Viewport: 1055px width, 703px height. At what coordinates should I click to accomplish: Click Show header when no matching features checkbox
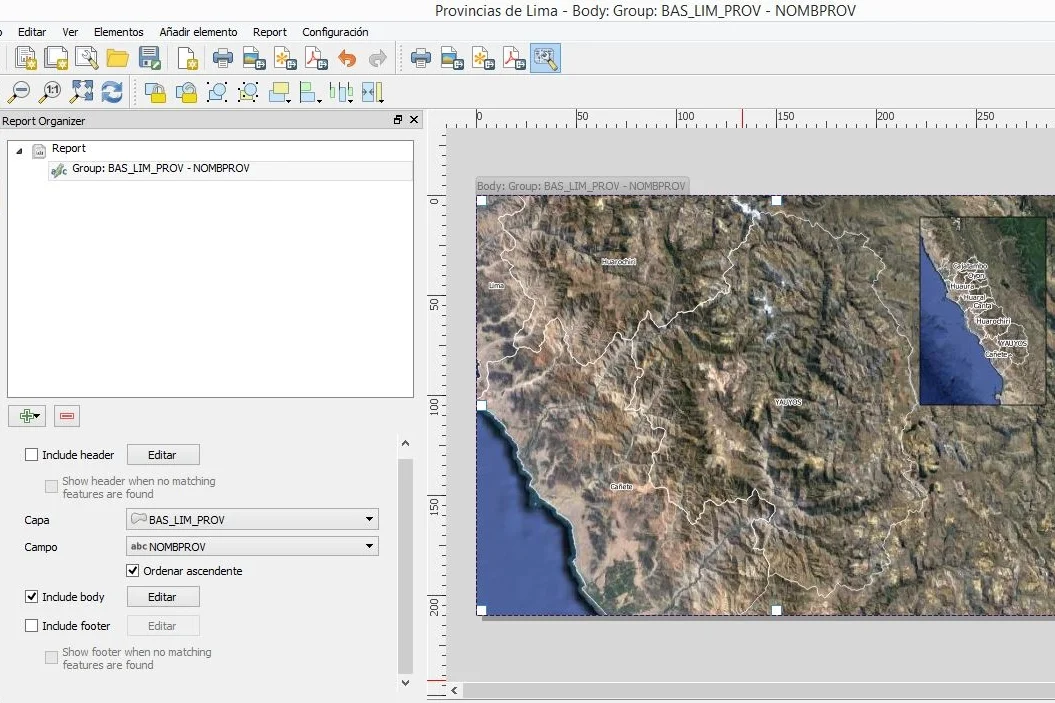pyautogui.click(x=51, y=486)
